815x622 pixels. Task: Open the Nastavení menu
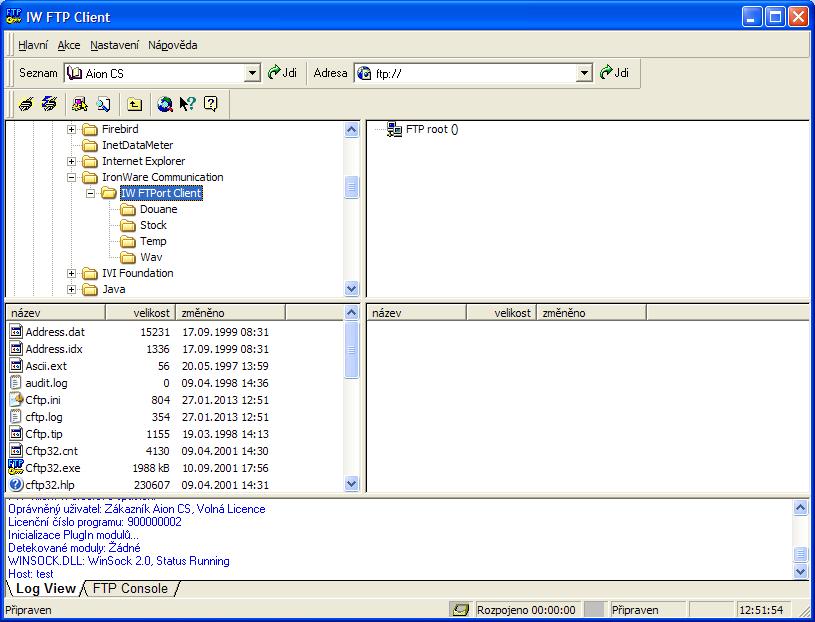115,45
